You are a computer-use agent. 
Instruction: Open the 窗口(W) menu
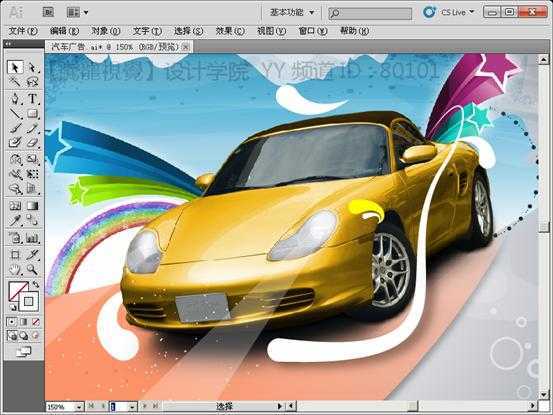(x=313, y=31)
